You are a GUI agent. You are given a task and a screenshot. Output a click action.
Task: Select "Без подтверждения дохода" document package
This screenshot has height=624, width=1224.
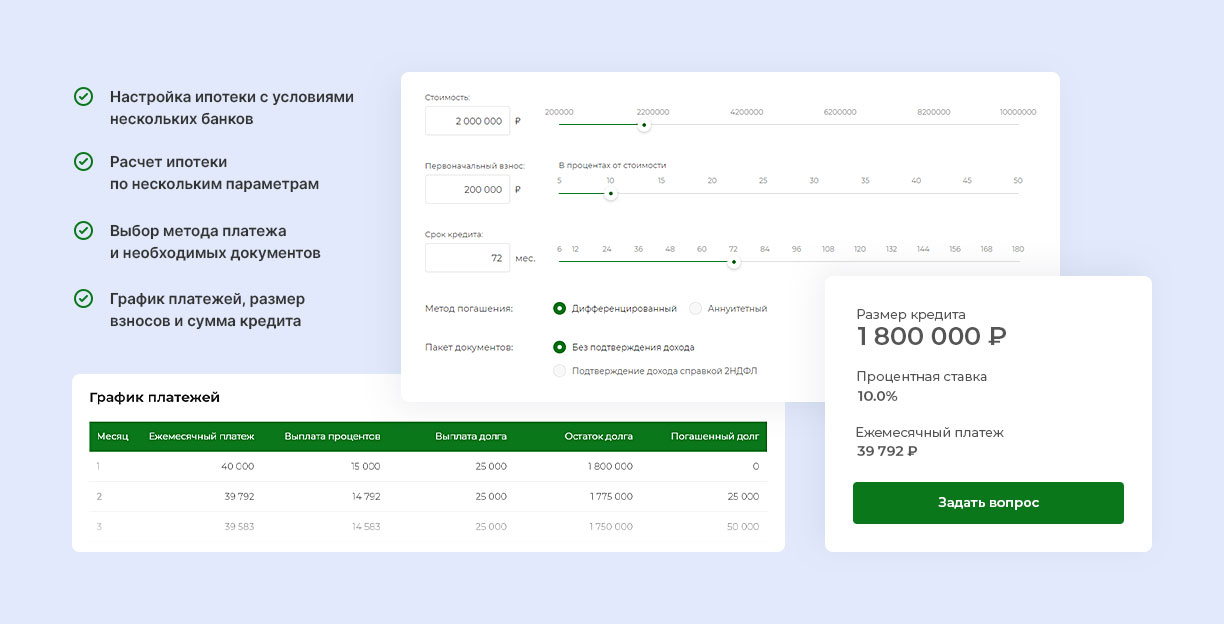(560, 347)
